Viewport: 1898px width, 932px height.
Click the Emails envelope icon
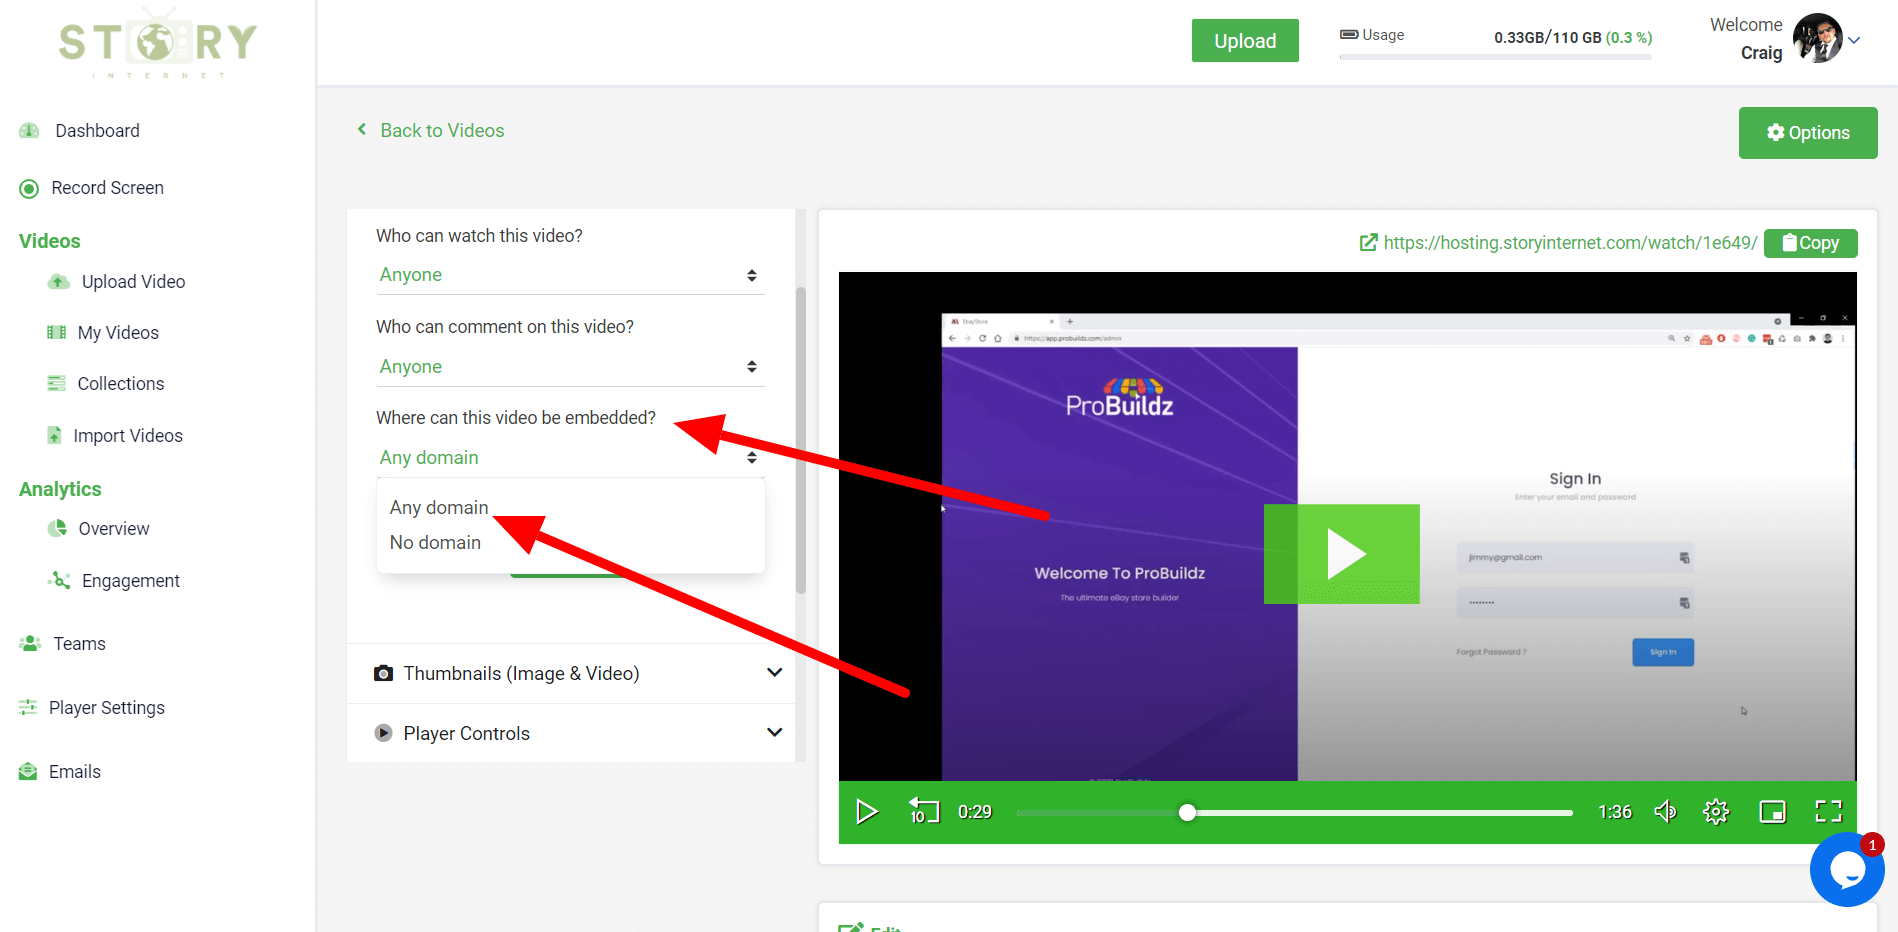(28, 772)
